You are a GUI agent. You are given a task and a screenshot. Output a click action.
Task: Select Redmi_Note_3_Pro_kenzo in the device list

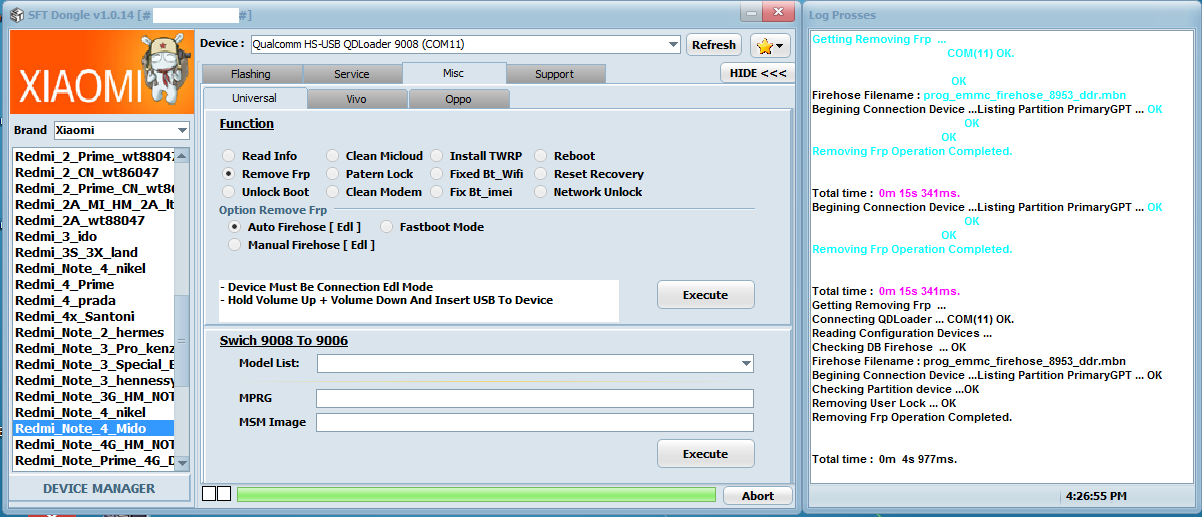pos(93,348)
